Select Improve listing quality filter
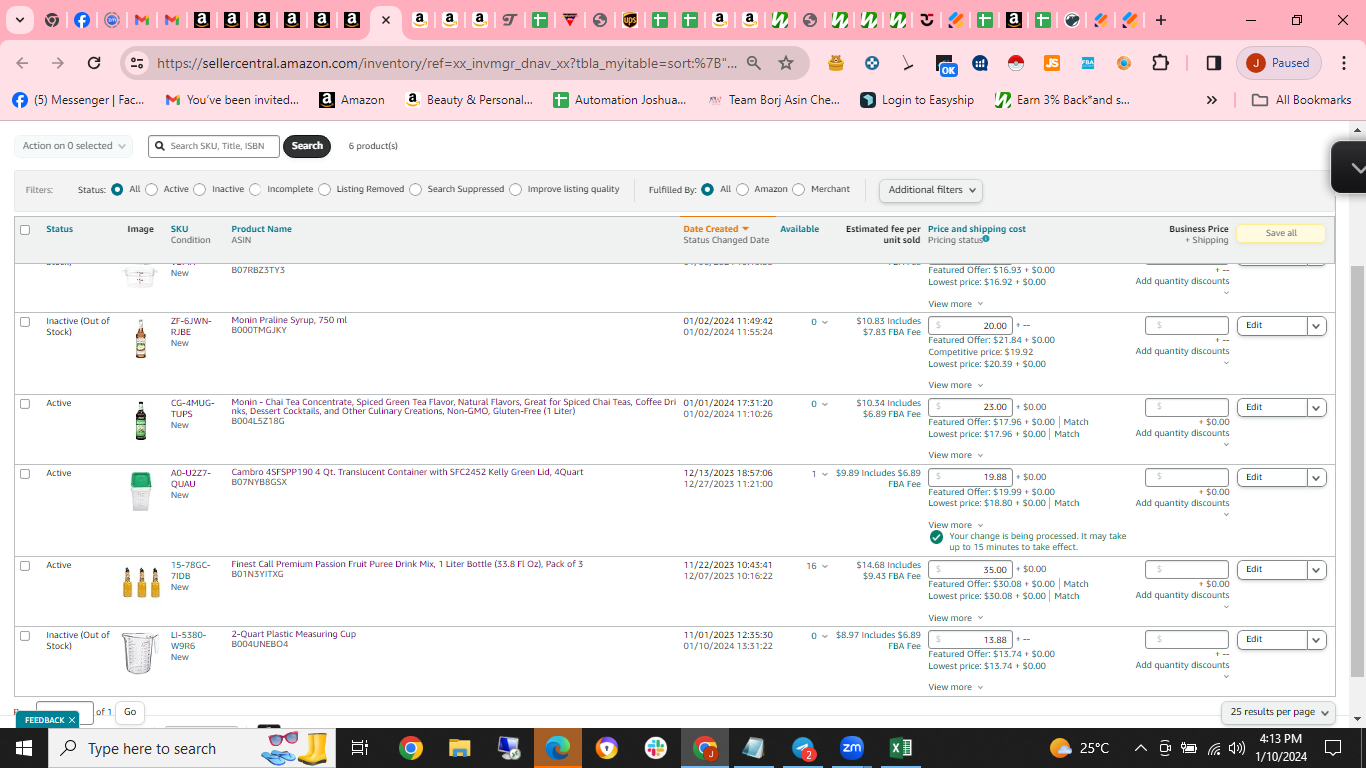 point(515,189)
